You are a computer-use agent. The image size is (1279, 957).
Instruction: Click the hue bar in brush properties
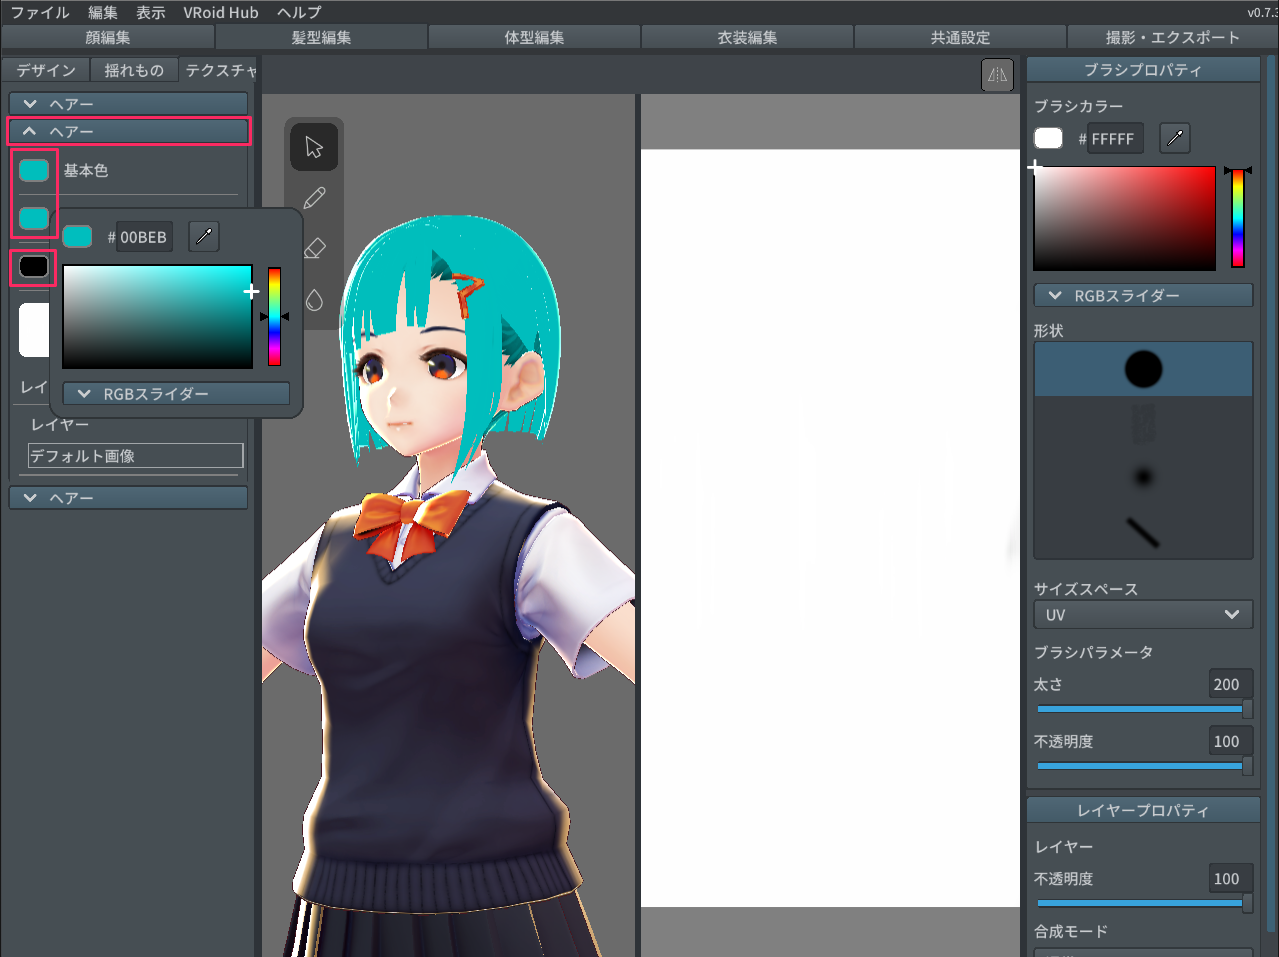1238,218
